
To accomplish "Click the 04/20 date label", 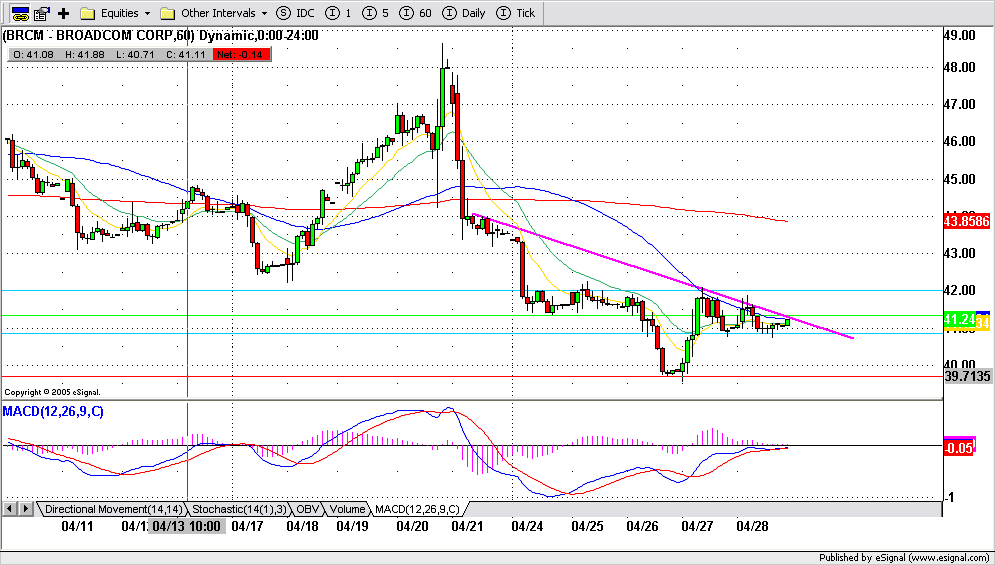I will [411, 526].
